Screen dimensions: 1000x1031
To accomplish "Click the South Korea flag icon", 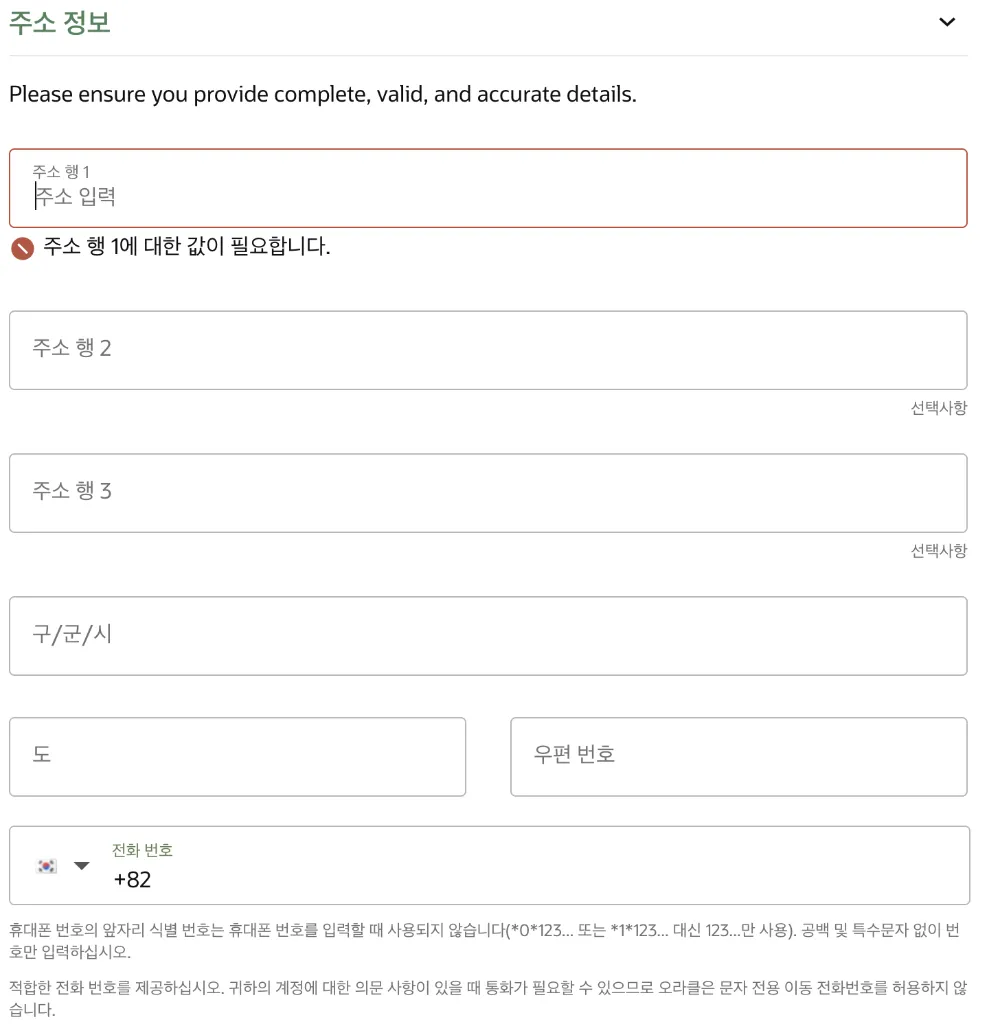I will point(47,866).
